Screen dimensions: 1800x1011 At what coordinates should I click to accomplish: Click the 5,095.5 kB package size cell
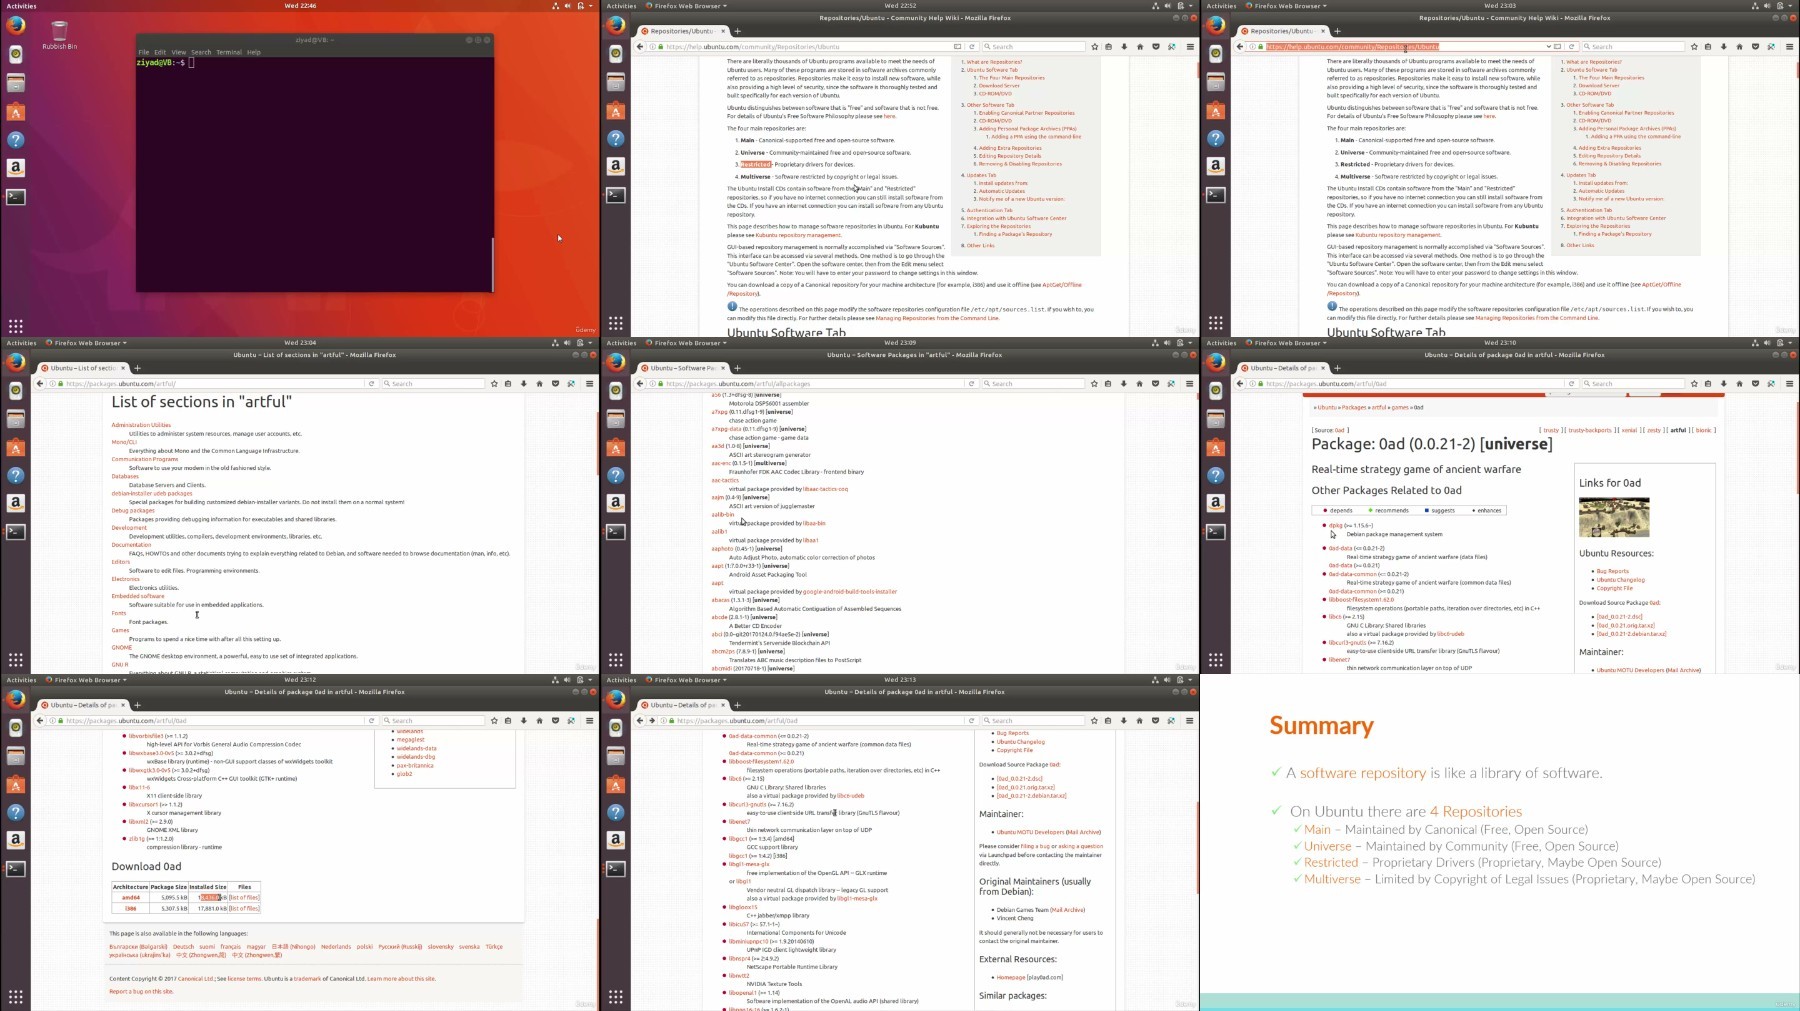[x=169, y=897]
